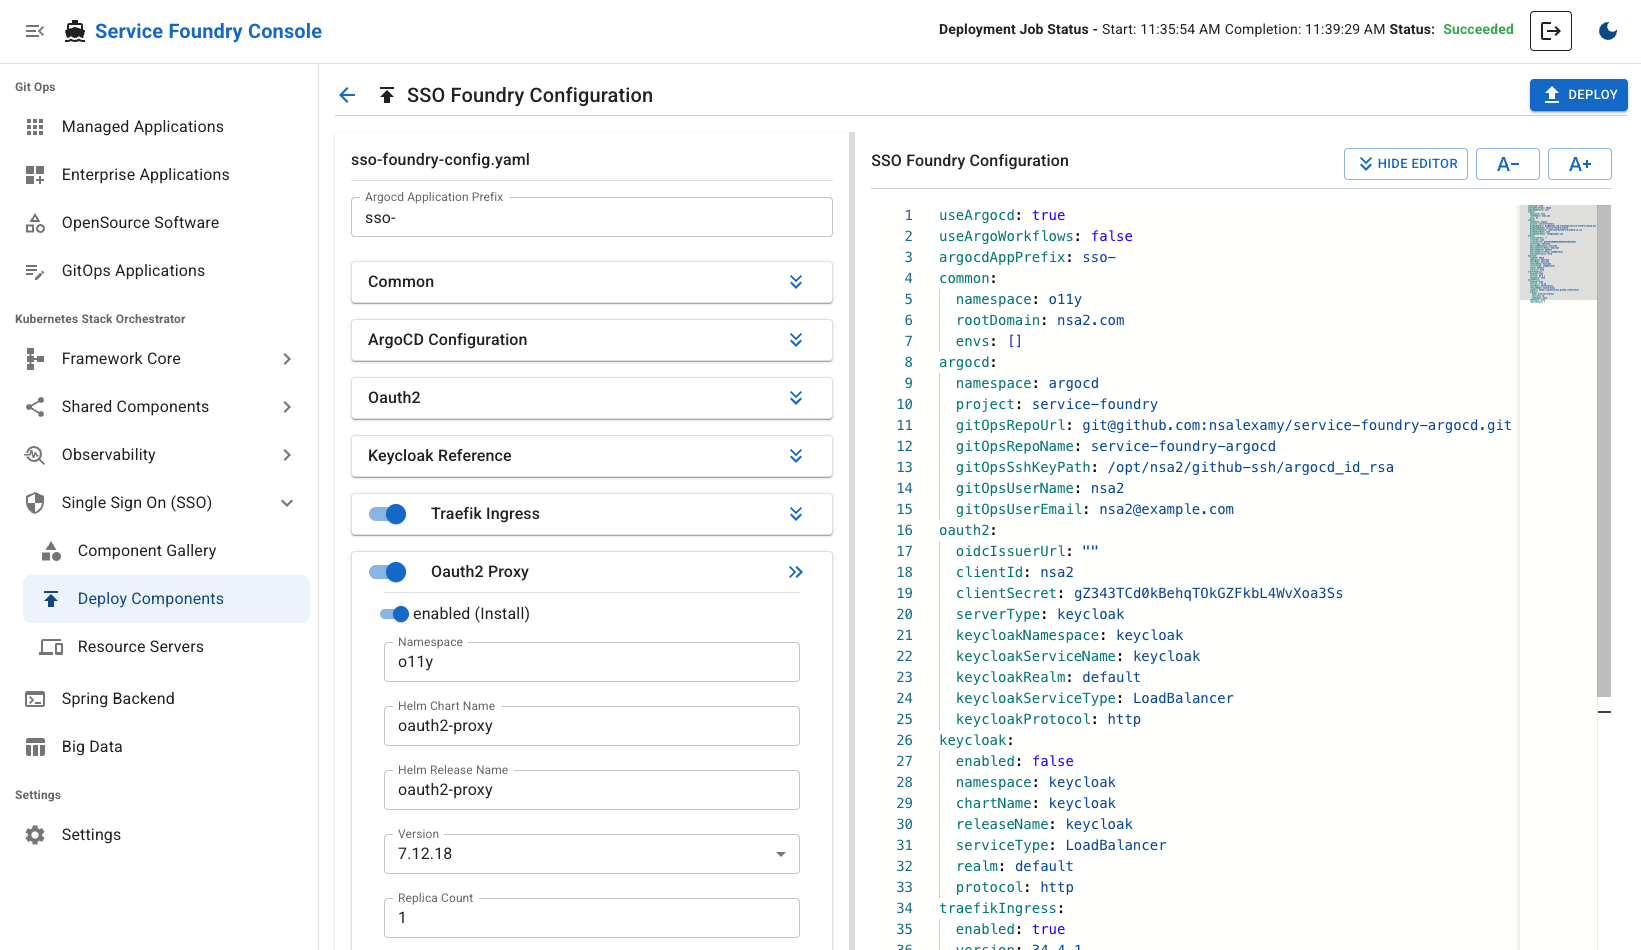The width and height of the screenshot is (1641, 950).
Task: Click the clientSecret line in editor
Action: pos(1149,594)
